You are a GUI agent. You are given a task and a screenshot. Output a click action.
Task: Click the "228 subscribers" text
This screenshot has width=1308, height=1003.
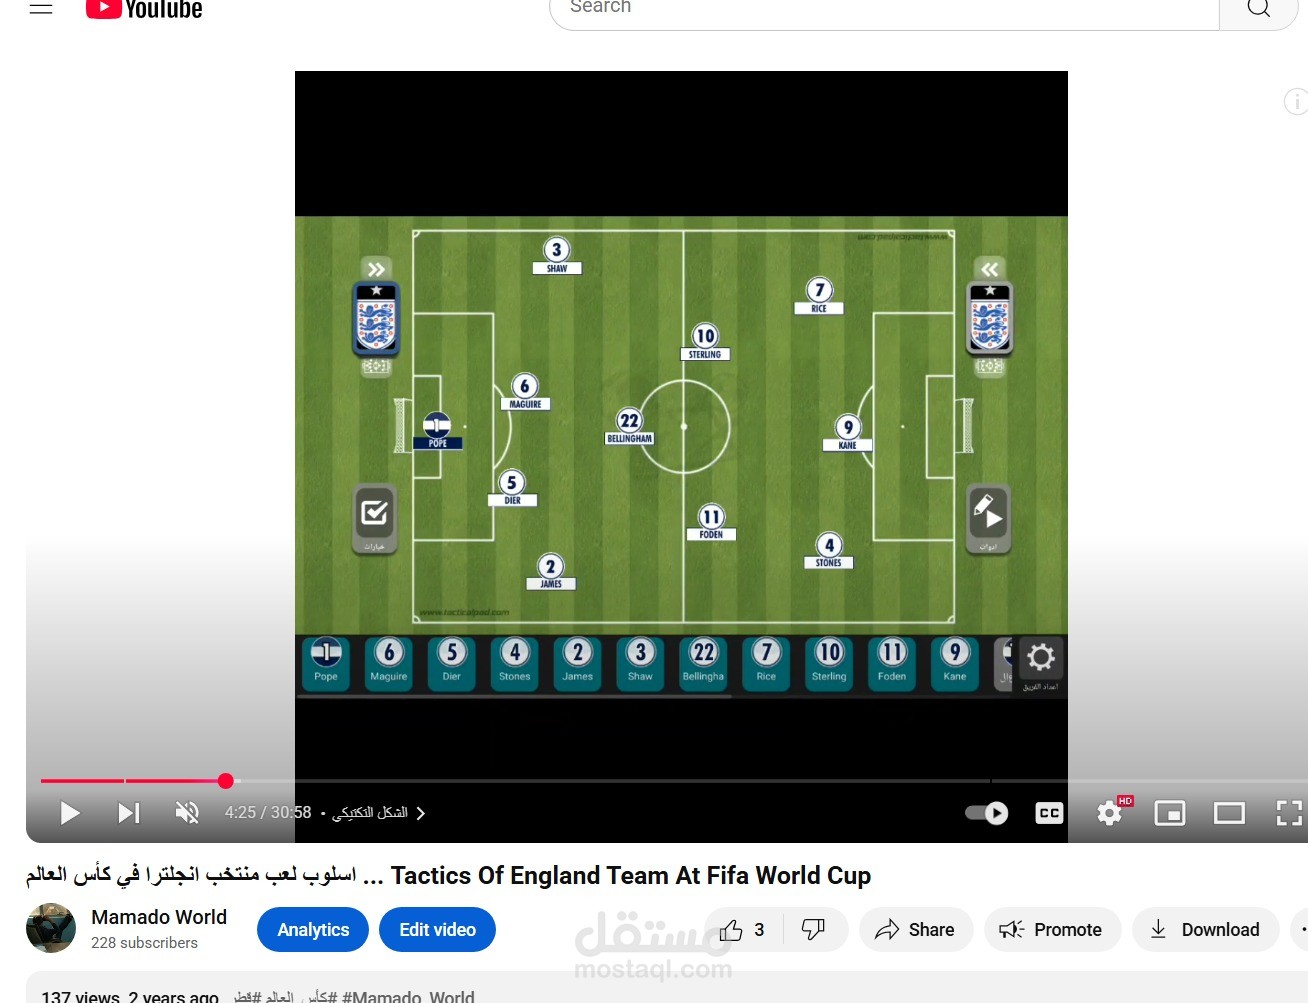click(x=144, y=943)
